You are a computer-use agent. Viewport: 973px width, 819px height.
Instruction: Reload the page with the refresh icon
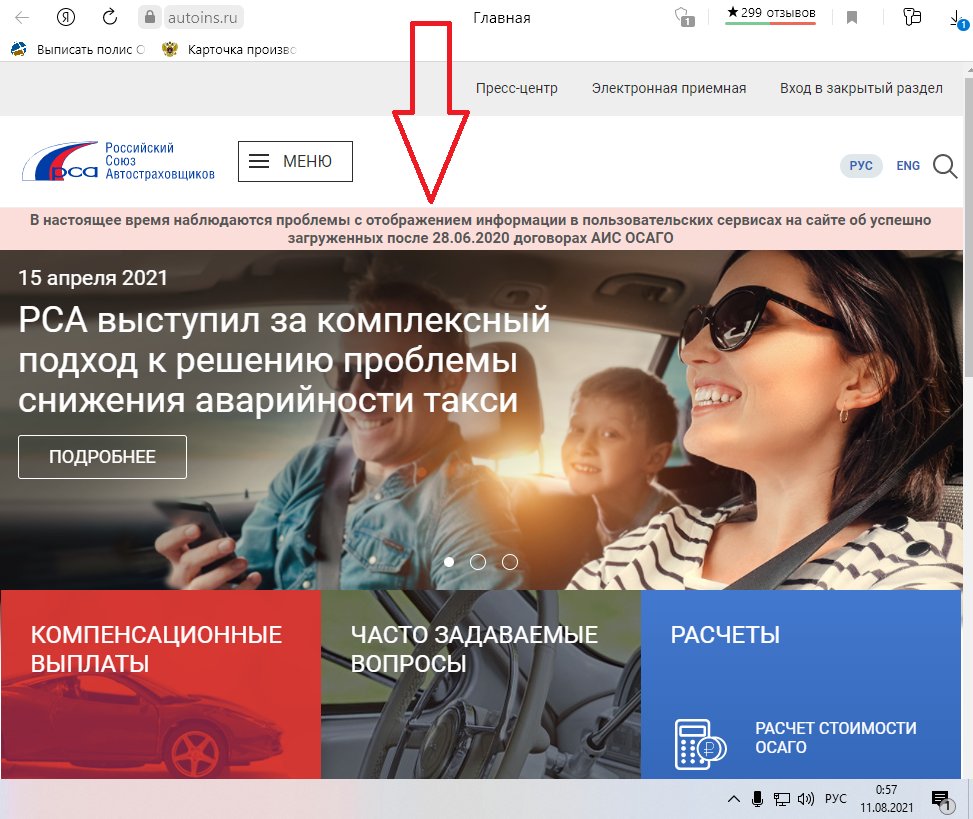click(x=110, y=17)
